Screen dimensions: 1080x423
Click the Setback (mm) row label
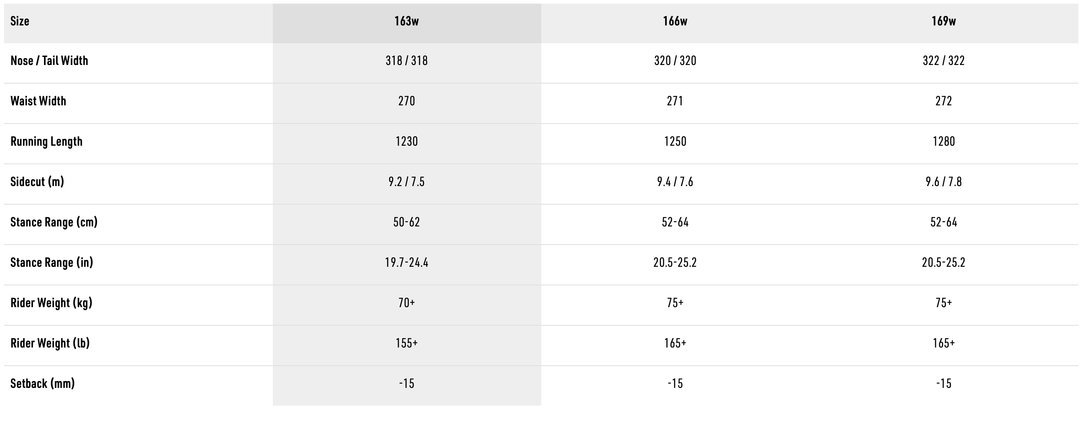click(x=42, y=383)
